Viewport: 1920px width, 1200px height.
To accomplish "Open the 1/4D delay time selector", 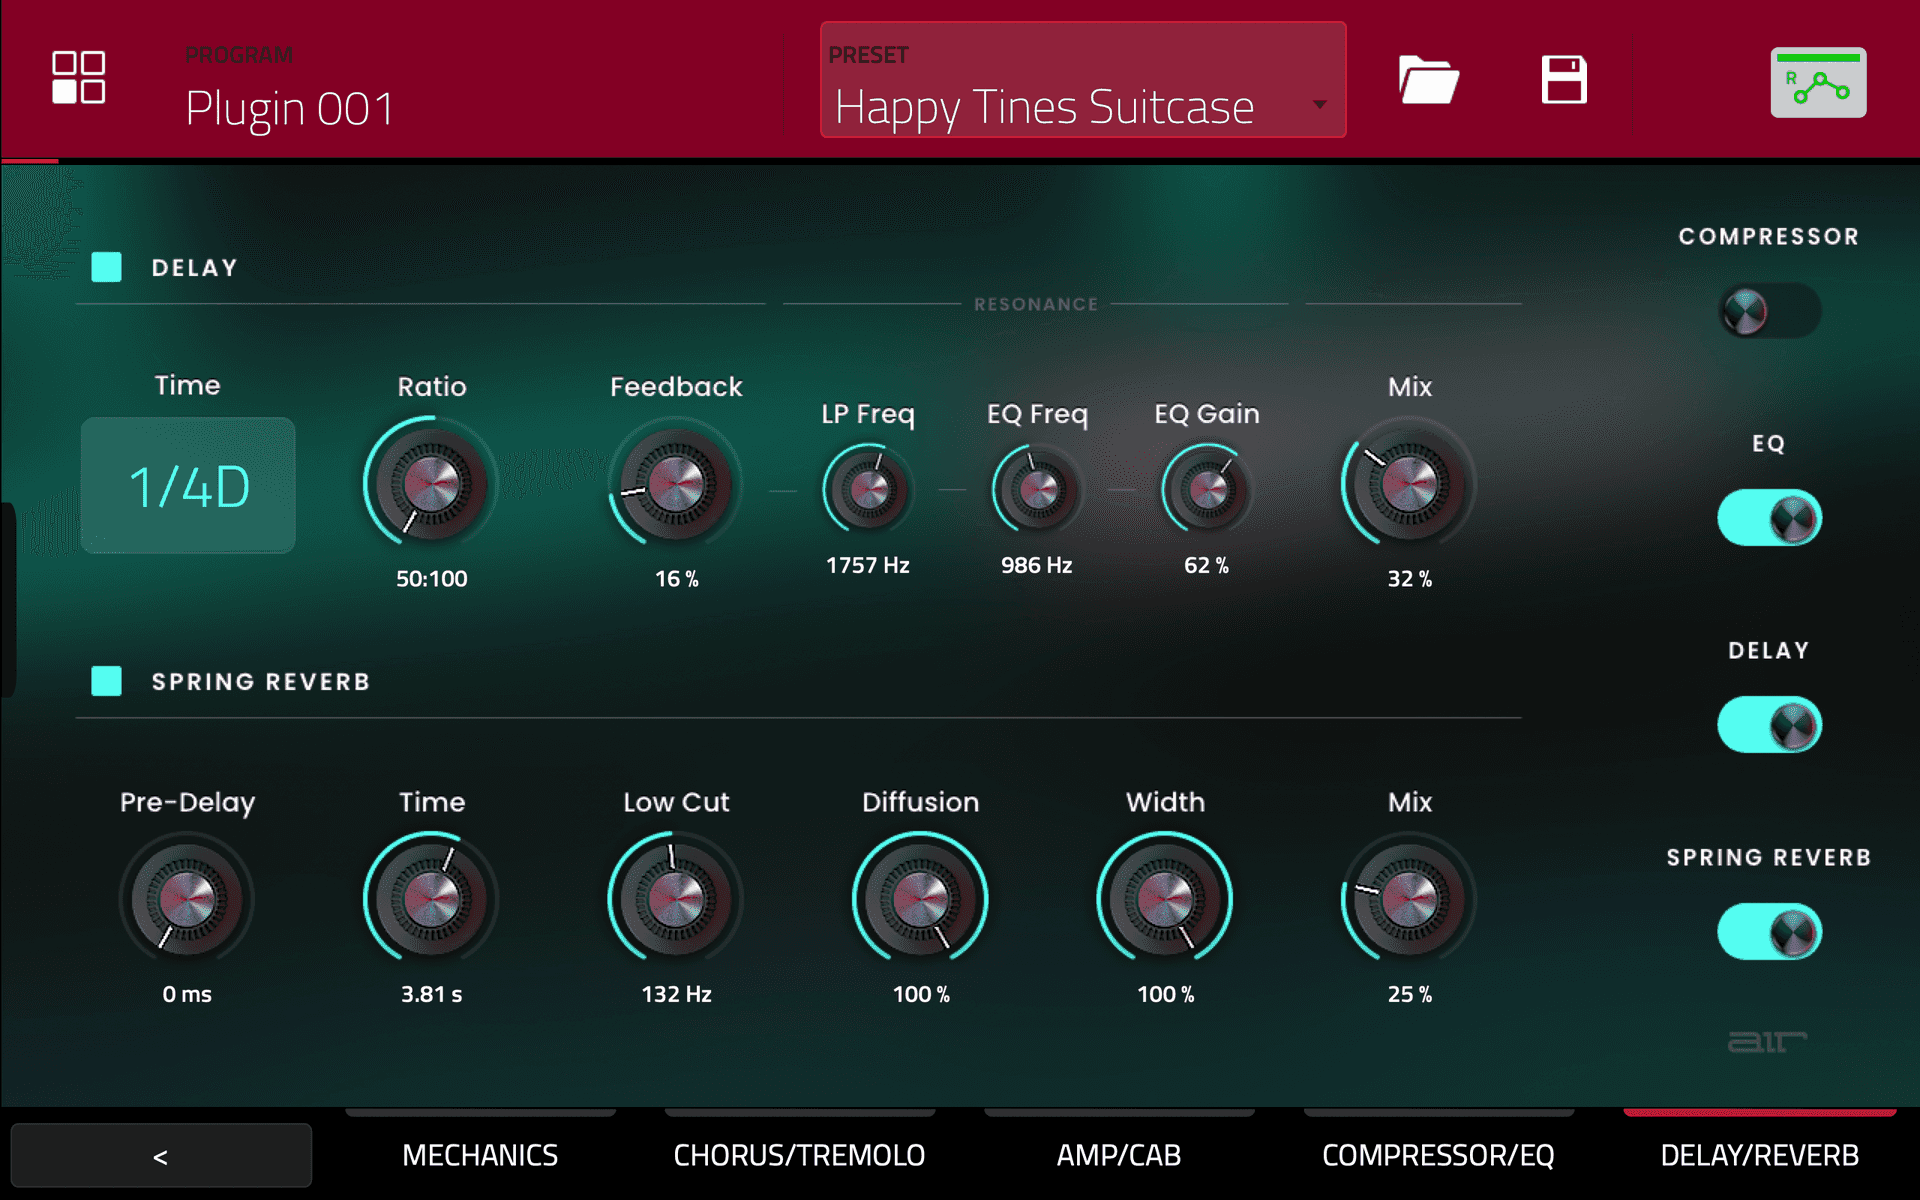I will (x=188, y=486).
